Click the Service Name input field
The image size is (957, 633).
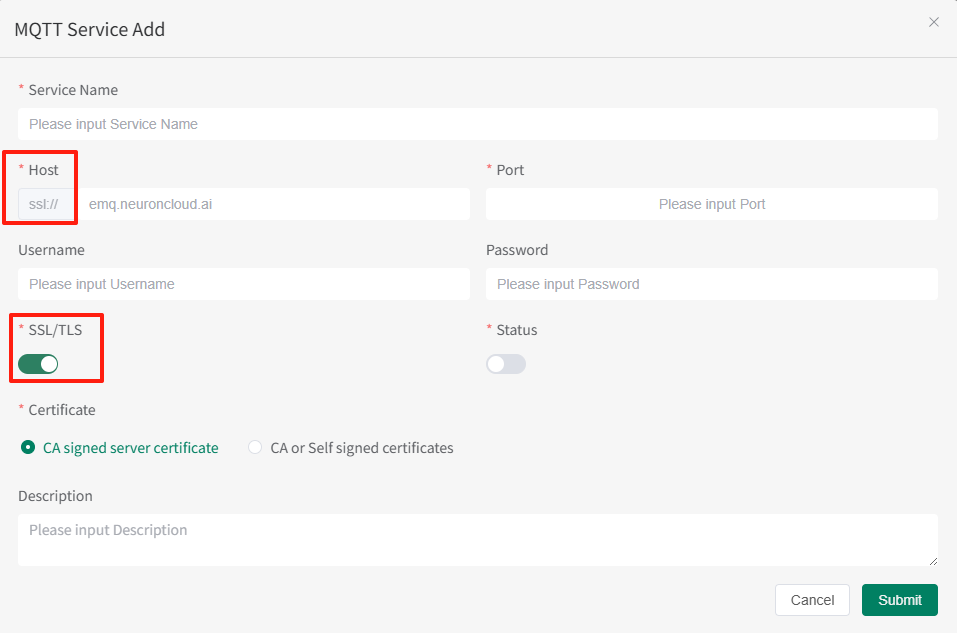point(477,124)
